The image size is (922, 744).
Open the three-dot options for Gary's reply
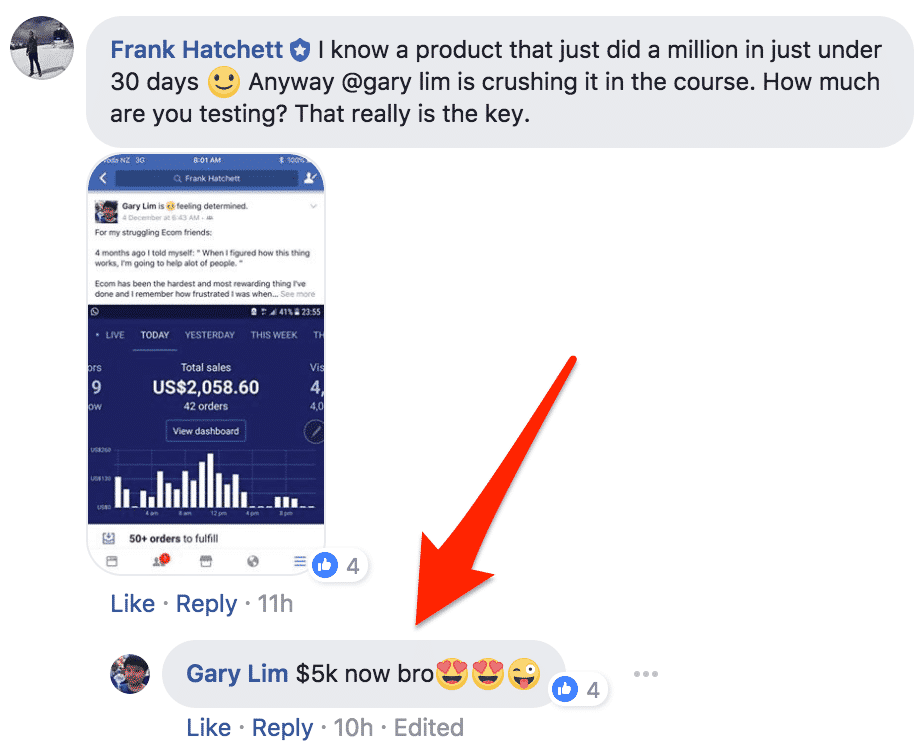(x=646, y=674)
